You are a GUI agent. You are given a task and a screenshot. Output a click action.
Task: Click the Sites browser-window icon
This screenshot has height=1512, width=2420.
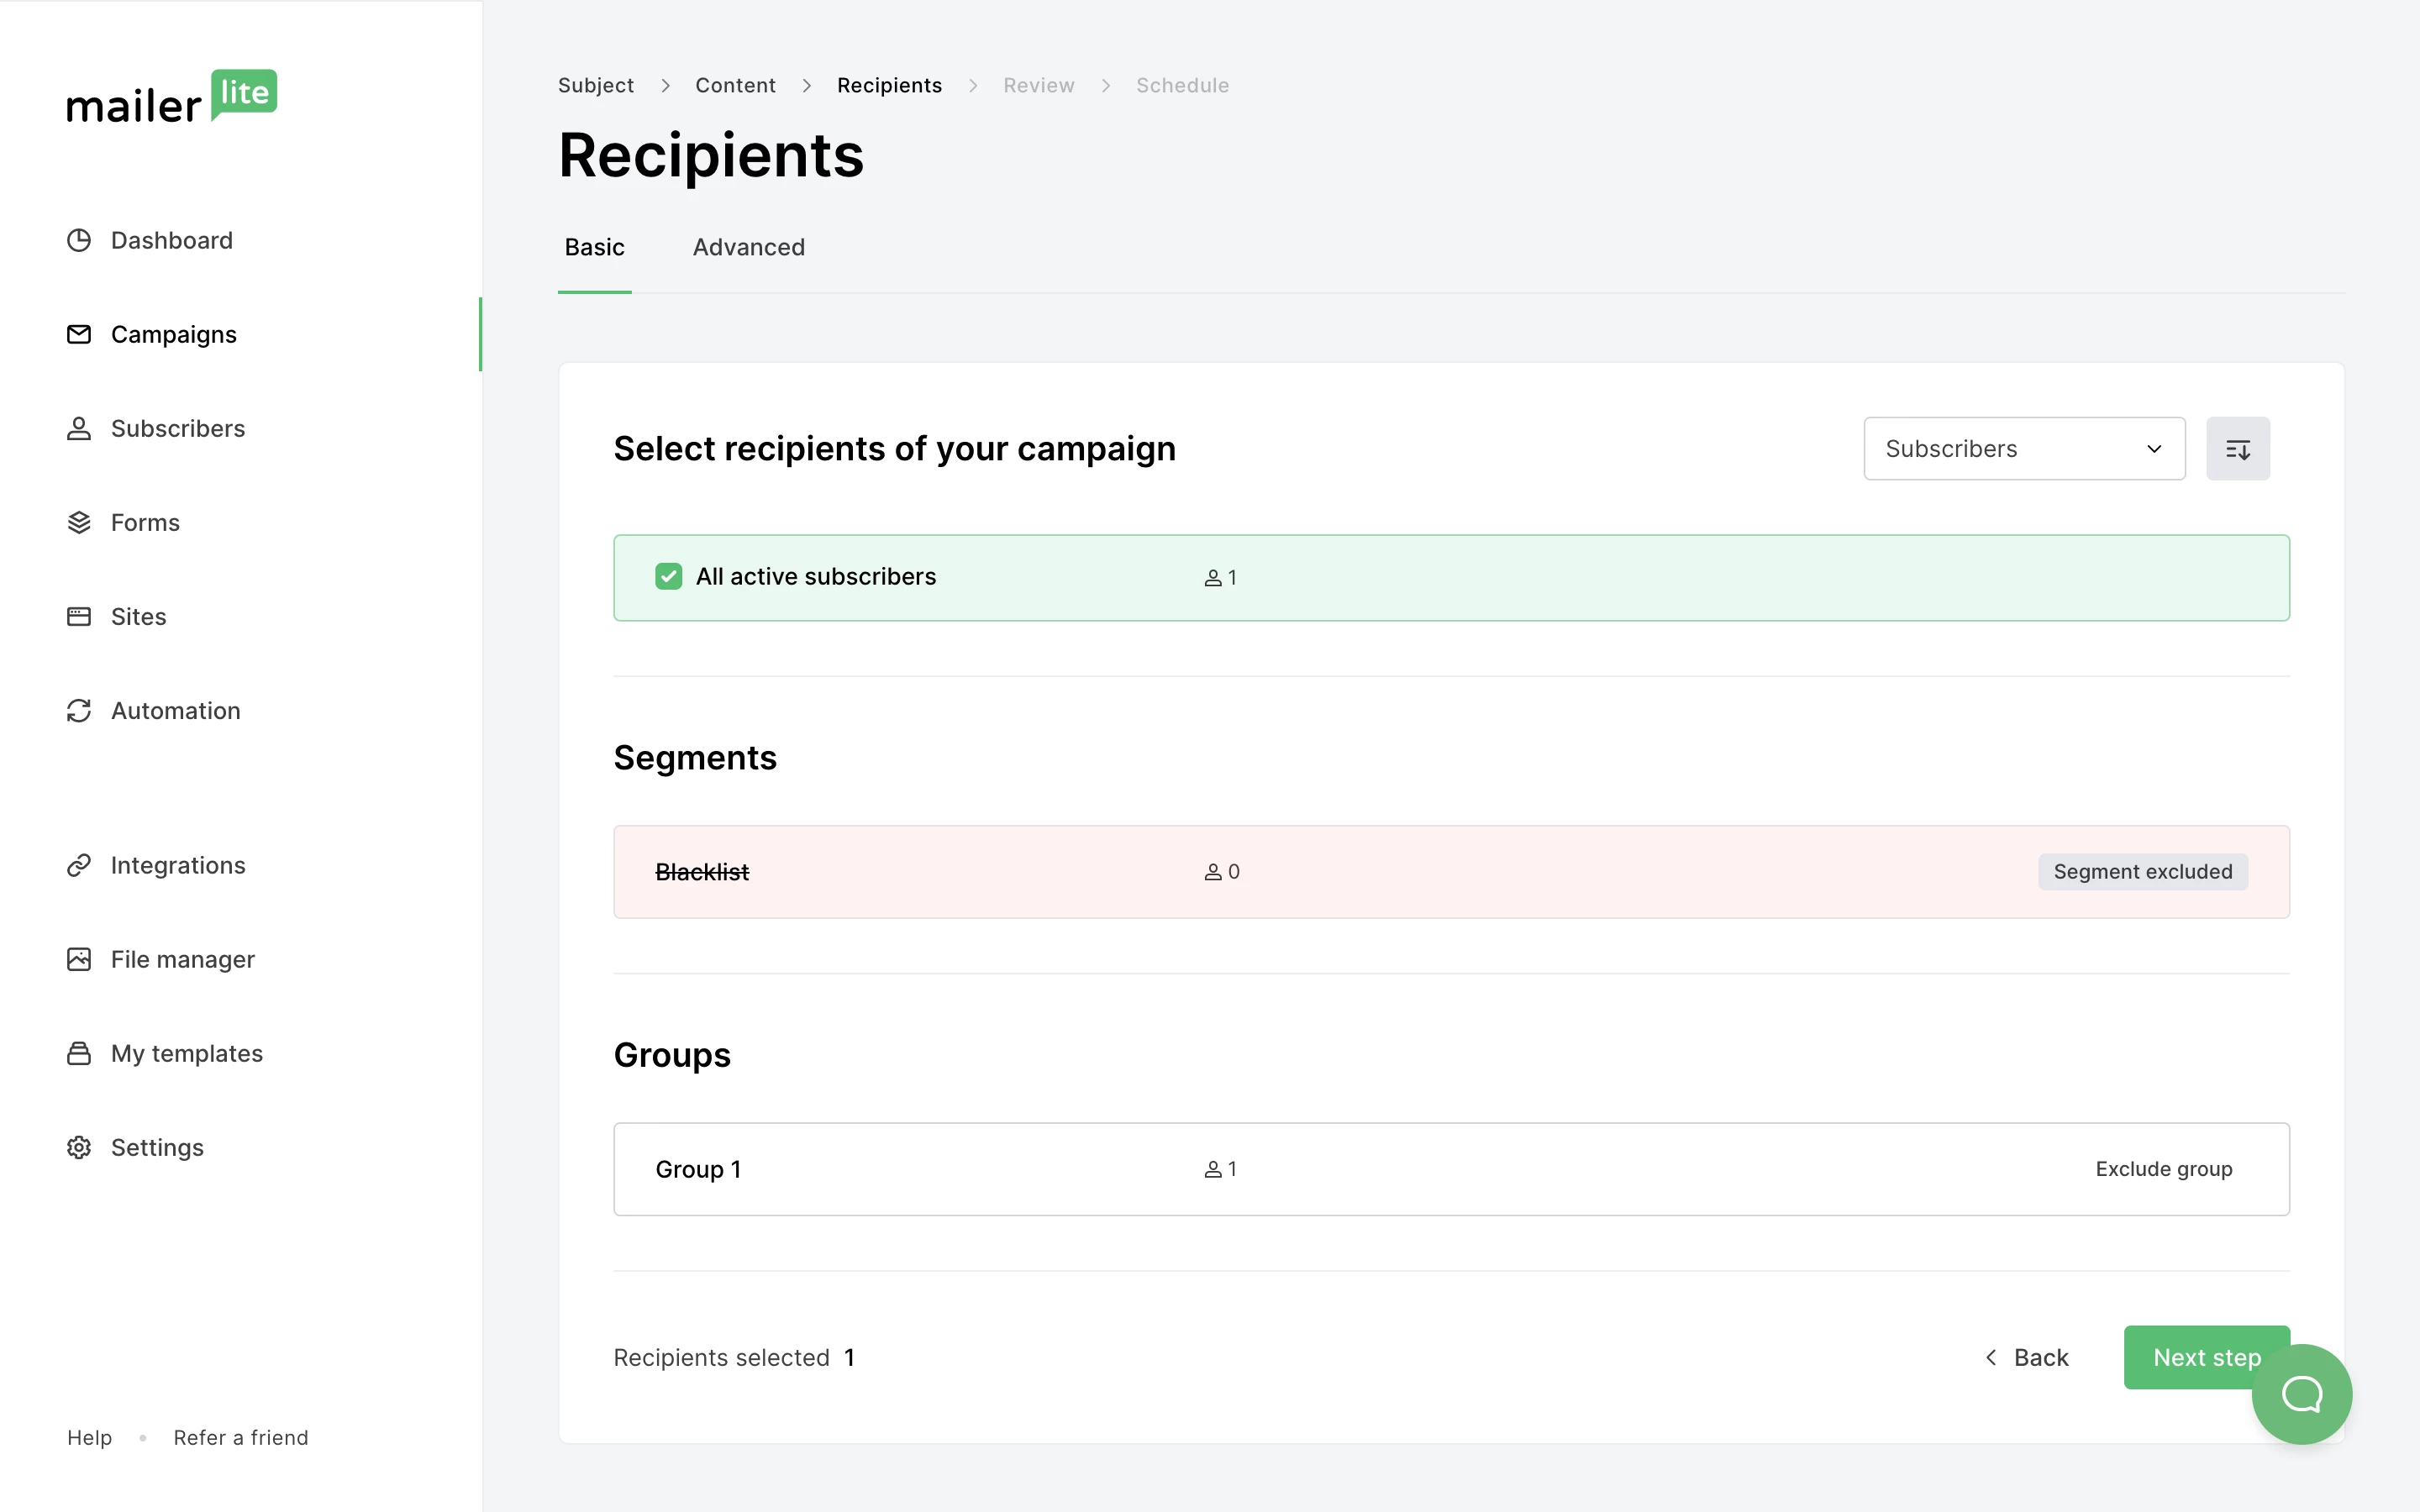(79, 616)
